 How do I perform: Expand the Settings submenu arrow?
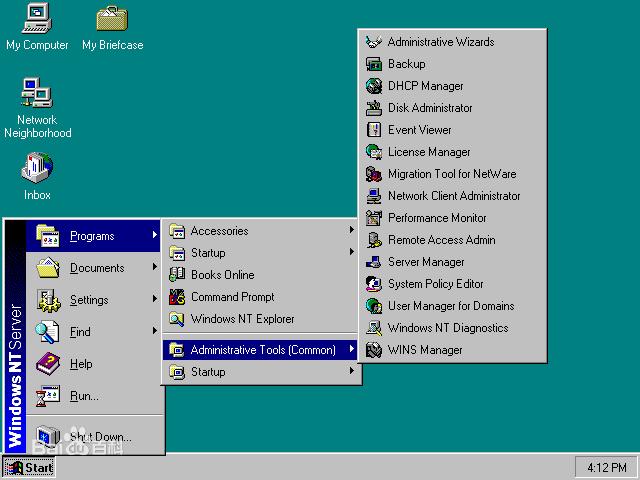pos(155,299)
